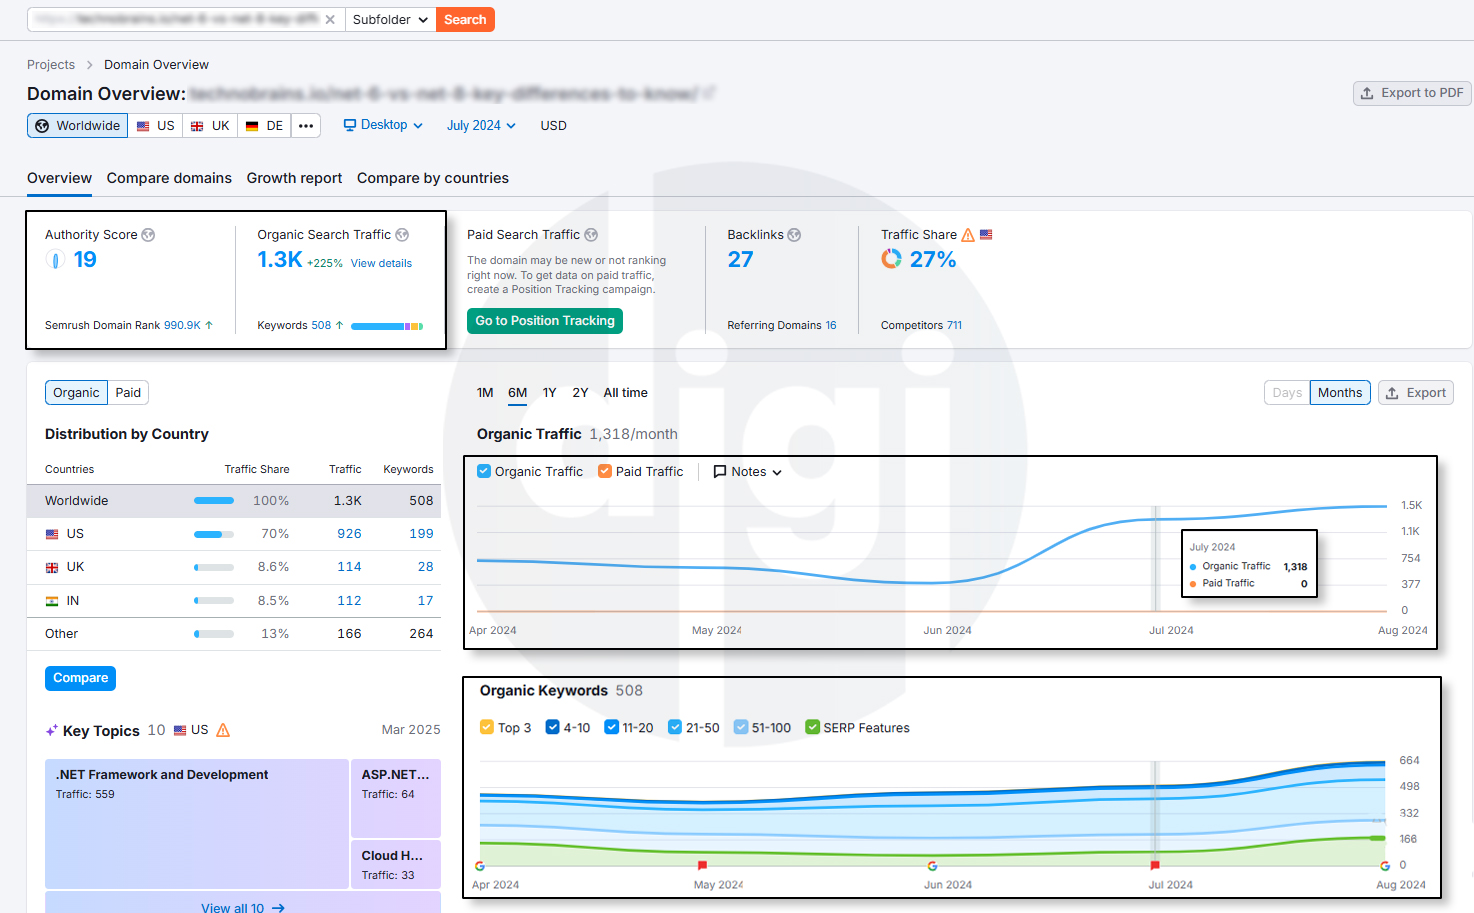Select the All time range
Viewport: 1474px width, 913px height.
click(625, 393)
